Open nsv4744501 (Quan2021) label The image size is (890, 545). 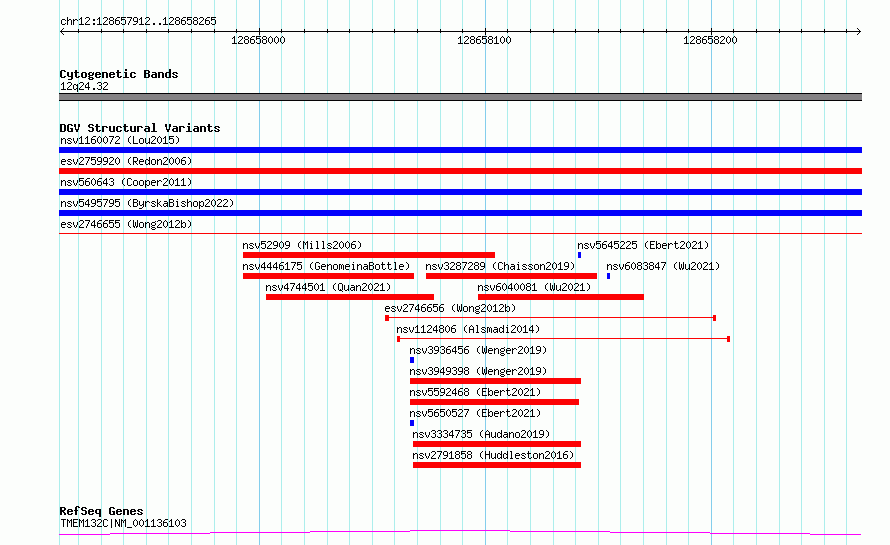coord(328,287)
